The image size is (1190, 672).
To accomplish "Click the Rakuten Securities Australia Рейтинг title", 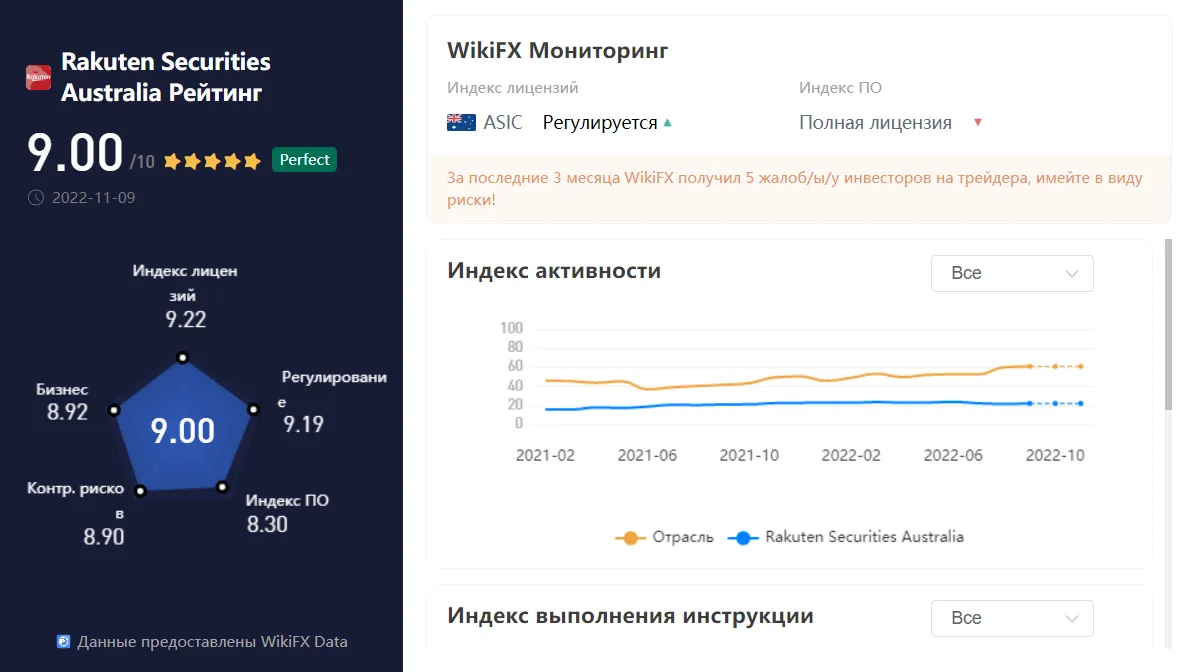I will pos(165,77).
